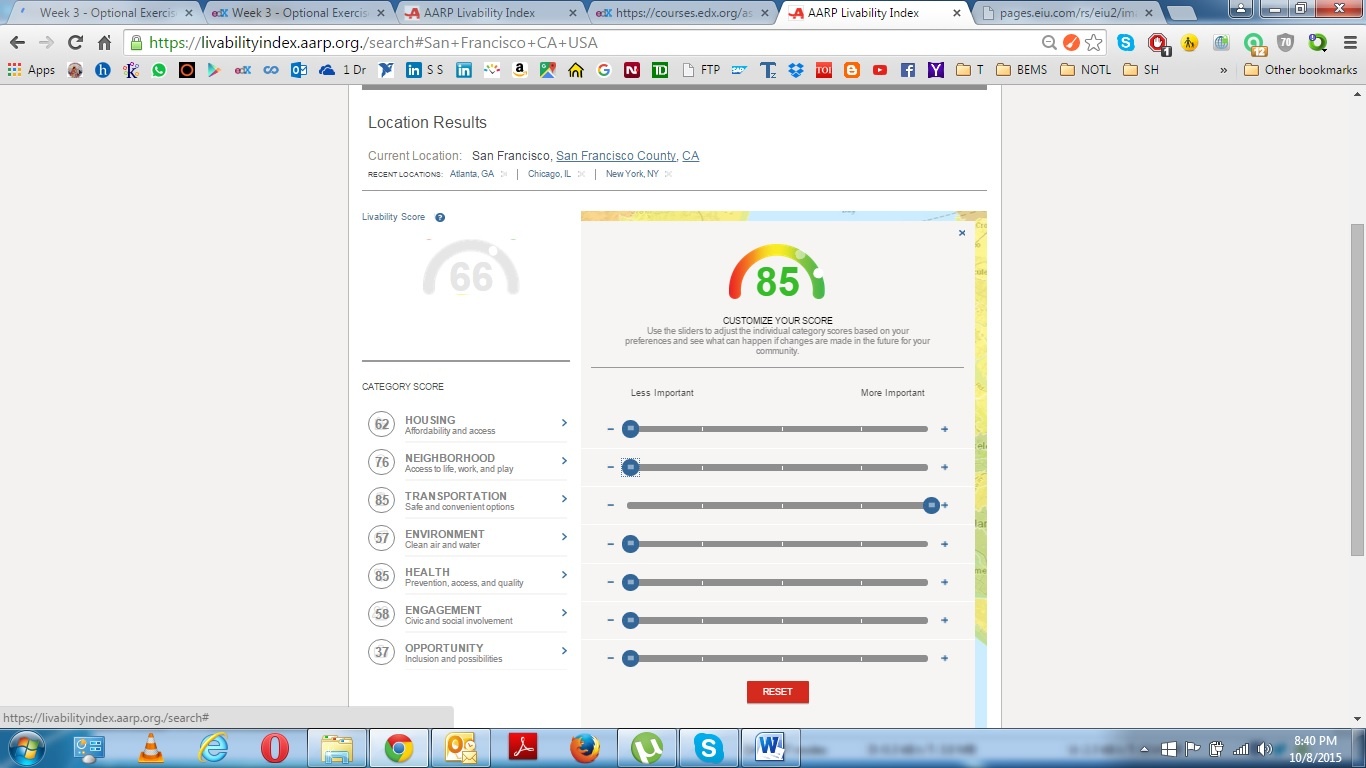Open the Facebook bookmark
1366x768 pixels.
908,70
